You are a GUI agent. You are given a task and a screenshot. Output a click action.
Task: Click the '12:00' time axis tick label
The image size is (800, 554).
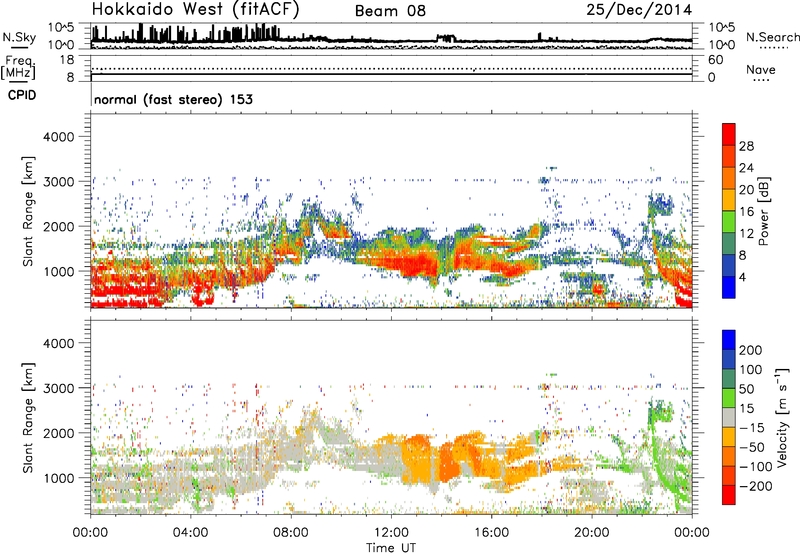[x=391, y=533]
